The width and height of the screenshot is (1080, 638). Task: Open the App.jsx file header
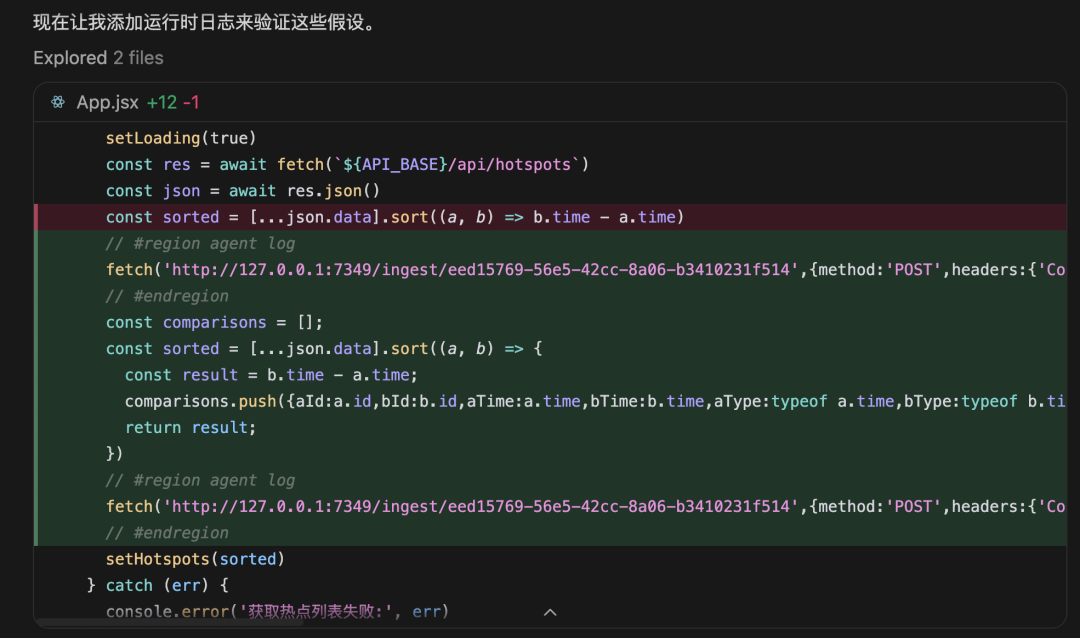(550, 102)
